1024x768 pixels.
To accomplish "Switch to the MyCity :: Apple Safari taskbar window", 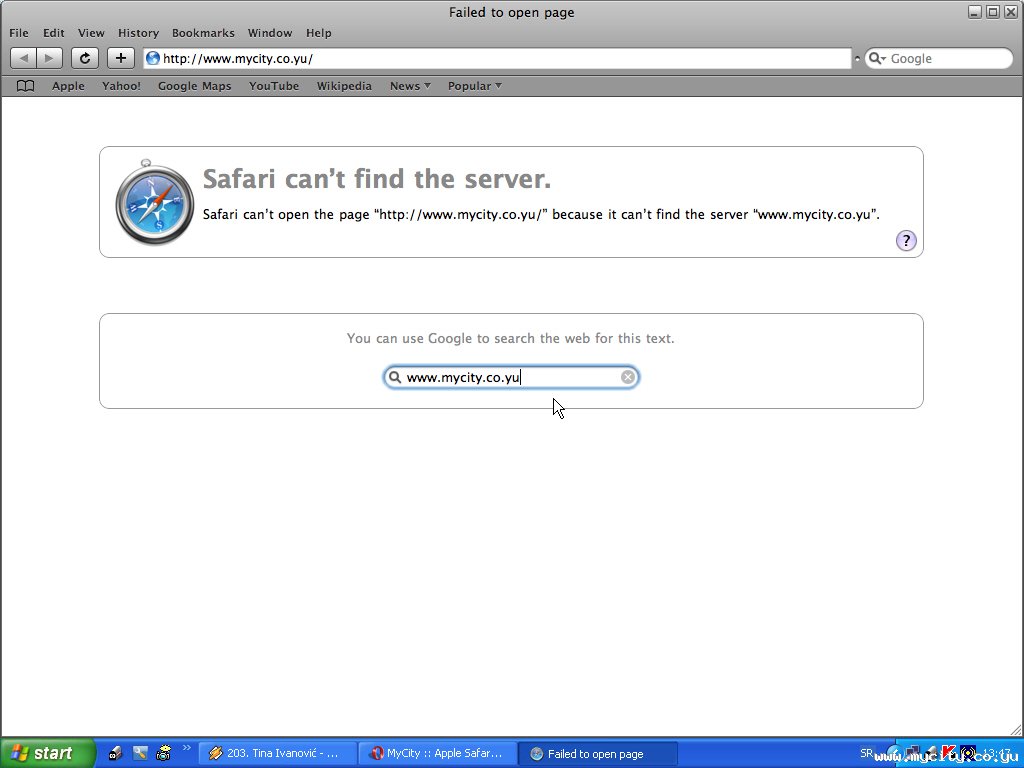I will coord(438,753).
